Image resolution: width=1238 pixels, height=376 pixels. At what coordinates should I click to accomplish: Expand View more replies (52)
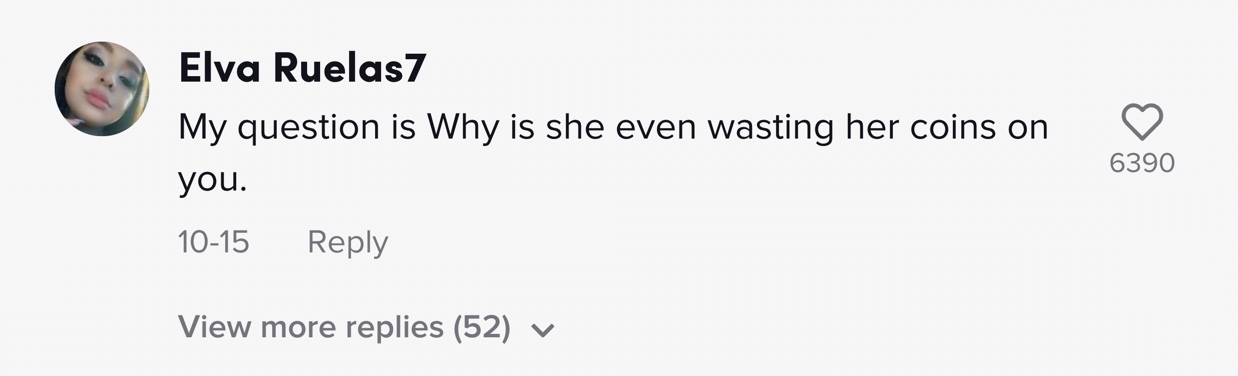pyautogui.click(x=366, y=327)
